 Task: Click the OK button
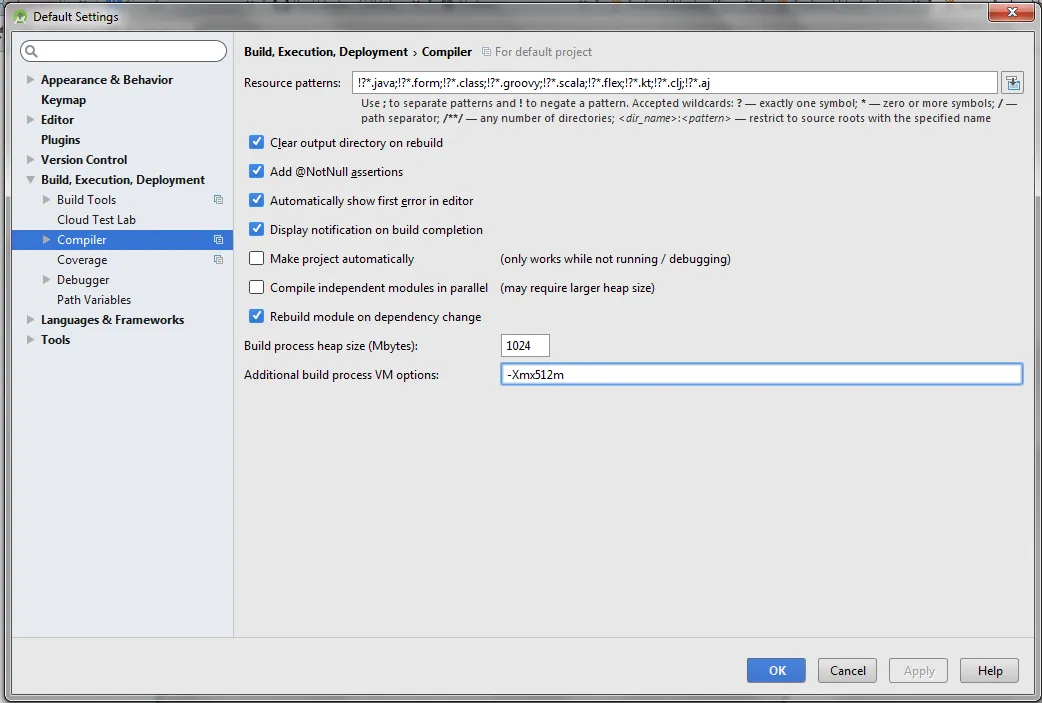click(776, 670)
